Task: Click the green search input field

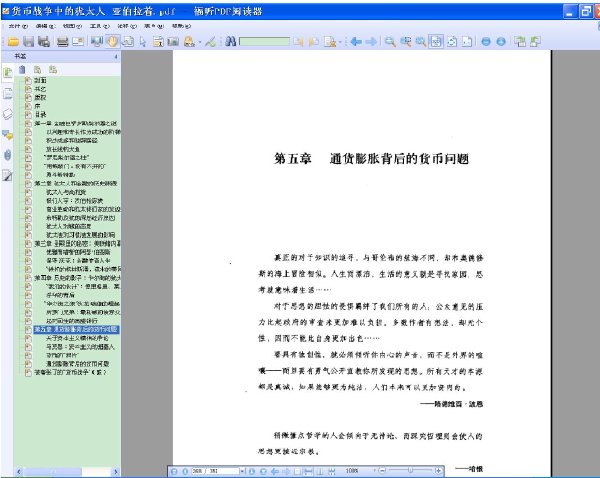Action: coord(264,41)
